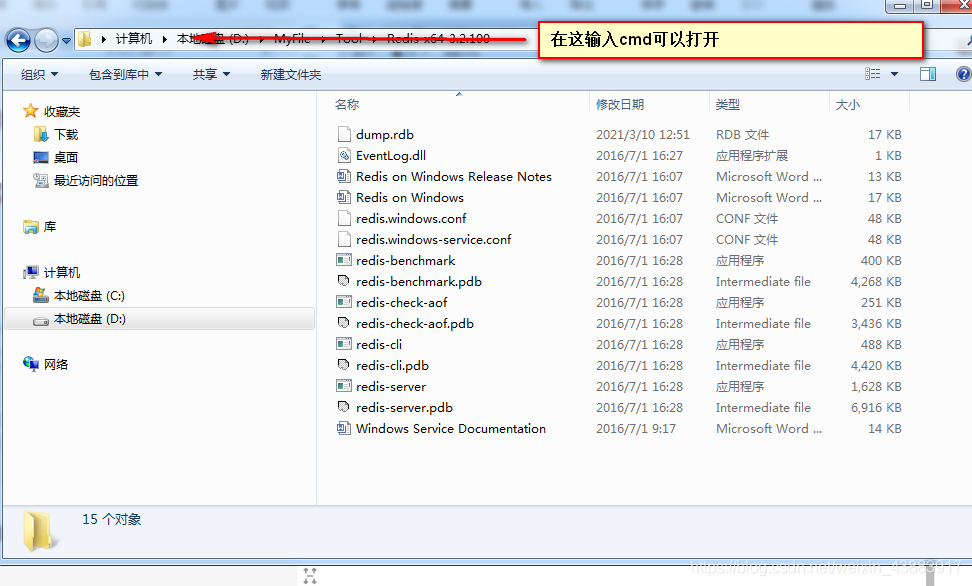Select the redis-benchmark application icon
This screenshot has width=972, height=586.
(x=344, y=260)
